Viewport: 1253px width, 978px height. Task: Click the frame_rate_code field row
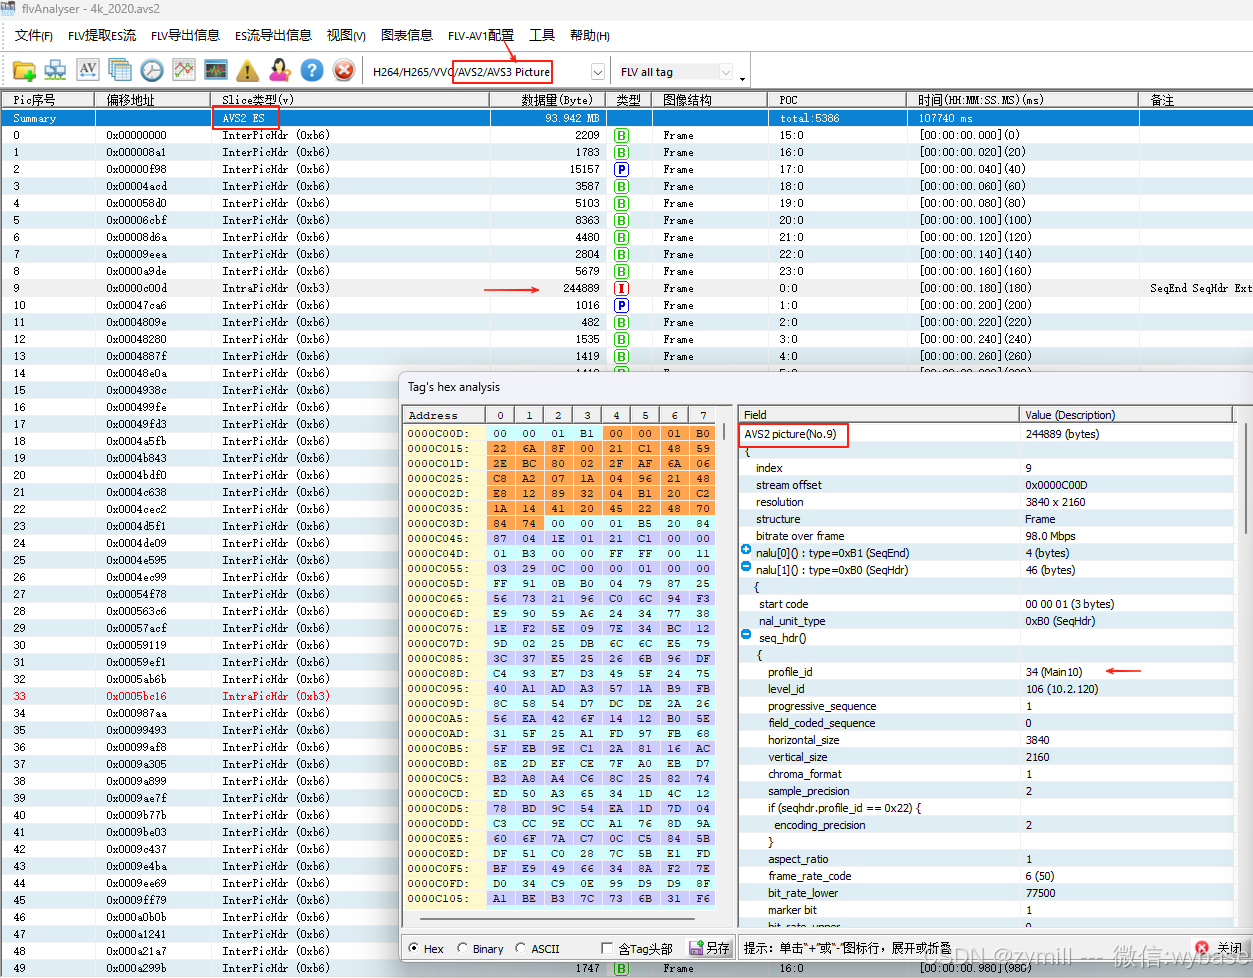(988, 876)
